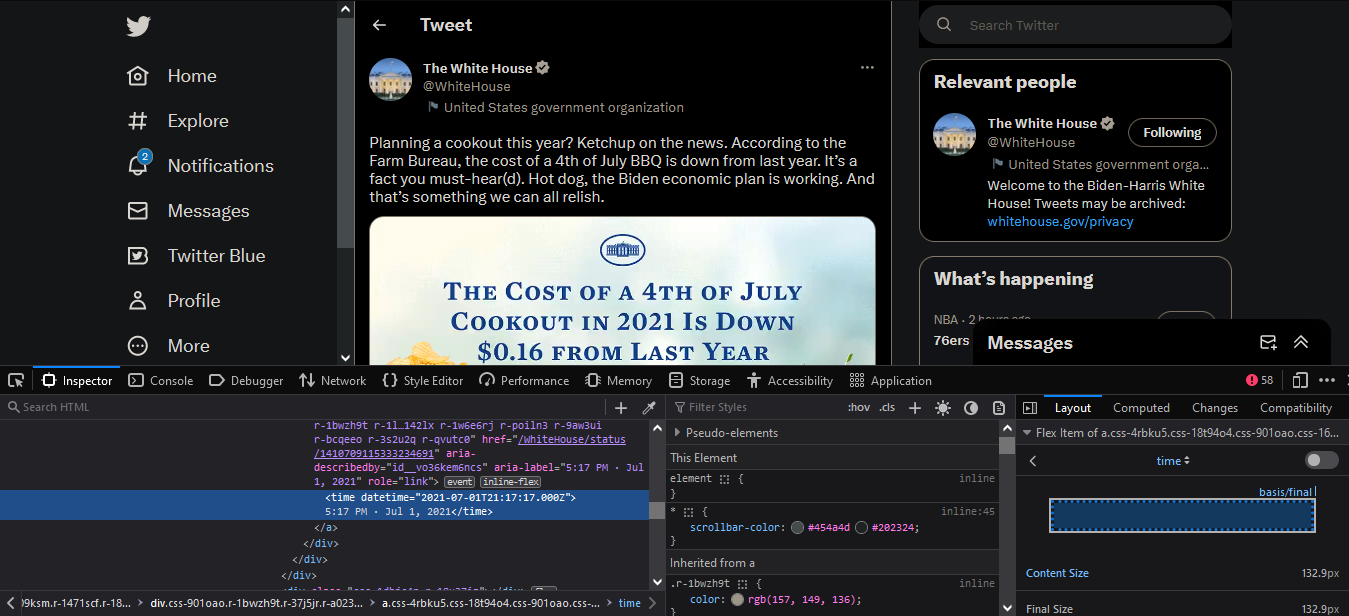Viewport: 1349px width, 616px height.
Task: Click the Twitter bird logo
Action: tap(138, 27)
